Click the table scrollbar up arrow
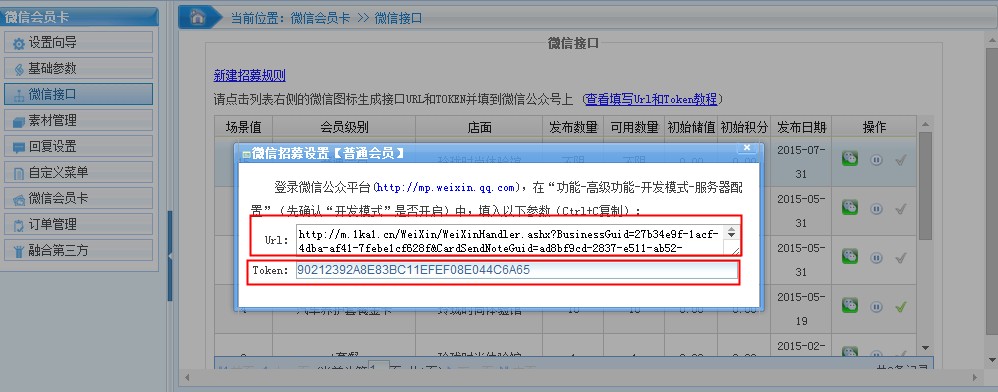Viewport: 998px width, 392px height. pos(925,125)
